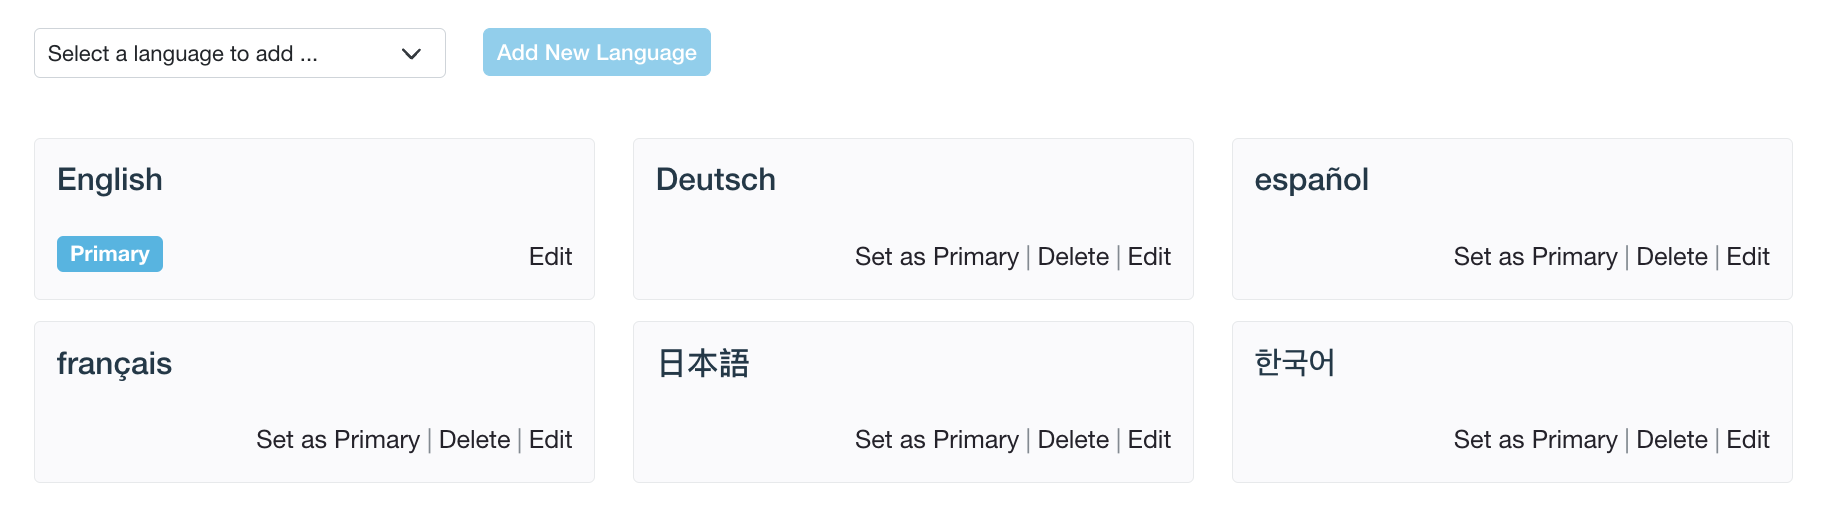Screen dimensions: 1828x526
Task: Edit the français language
Action: click(550, 440)
